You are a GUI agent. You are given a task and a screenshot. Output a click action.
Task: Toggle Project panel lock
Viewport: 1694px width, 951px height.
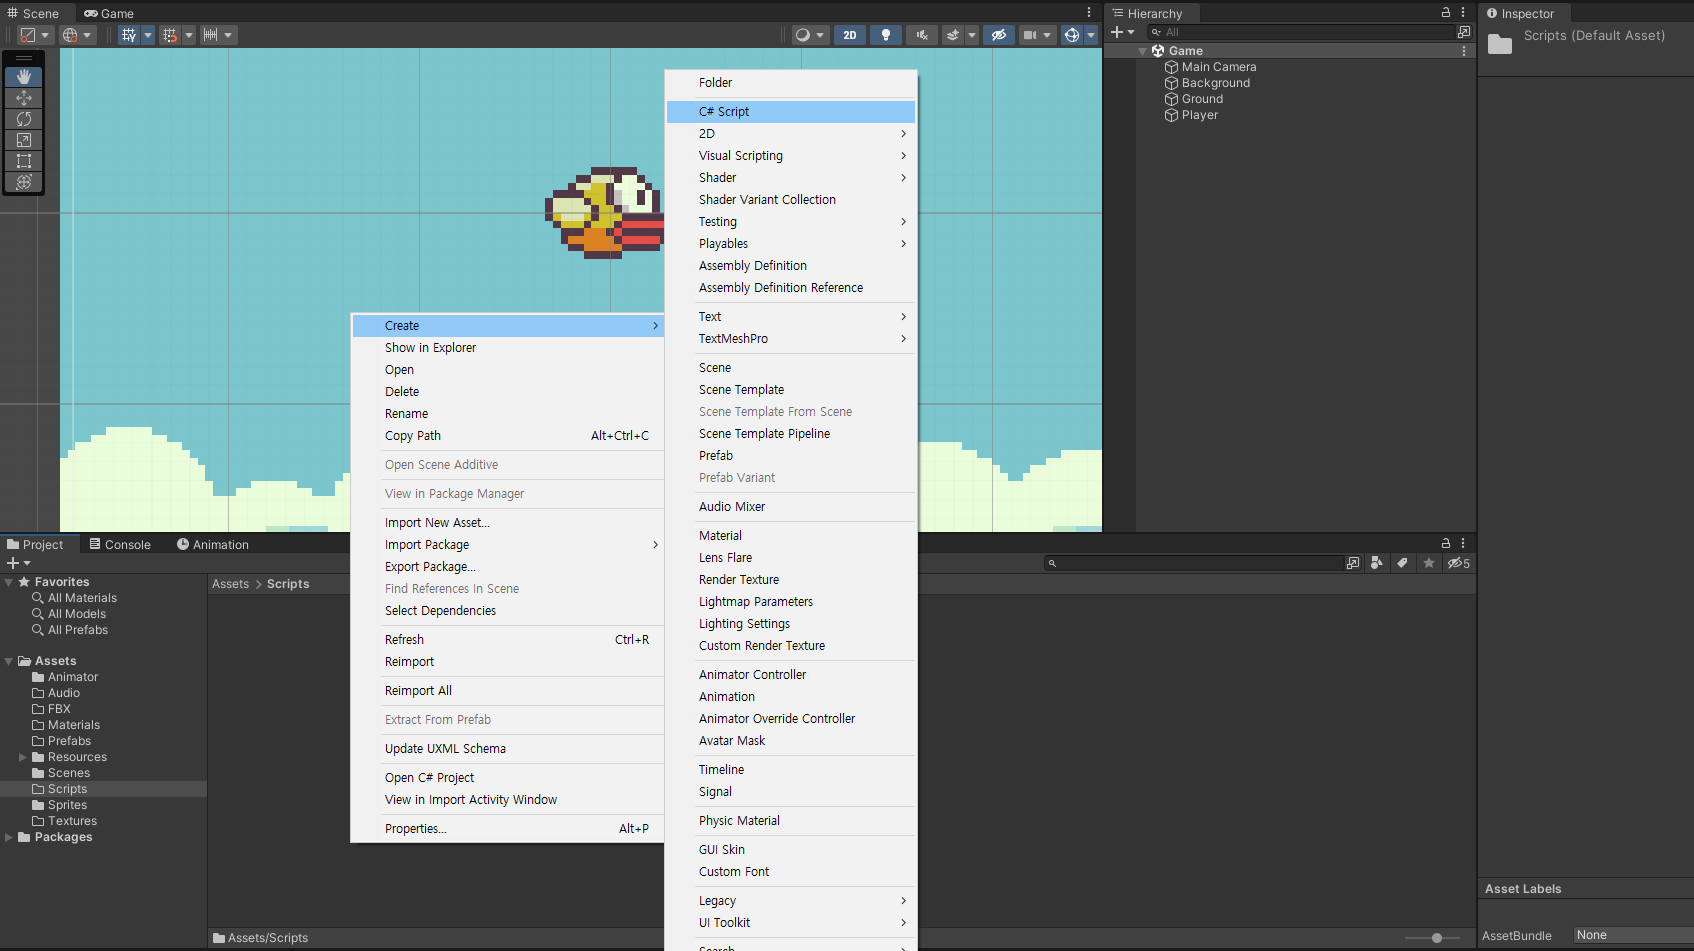pos(1446,544)
